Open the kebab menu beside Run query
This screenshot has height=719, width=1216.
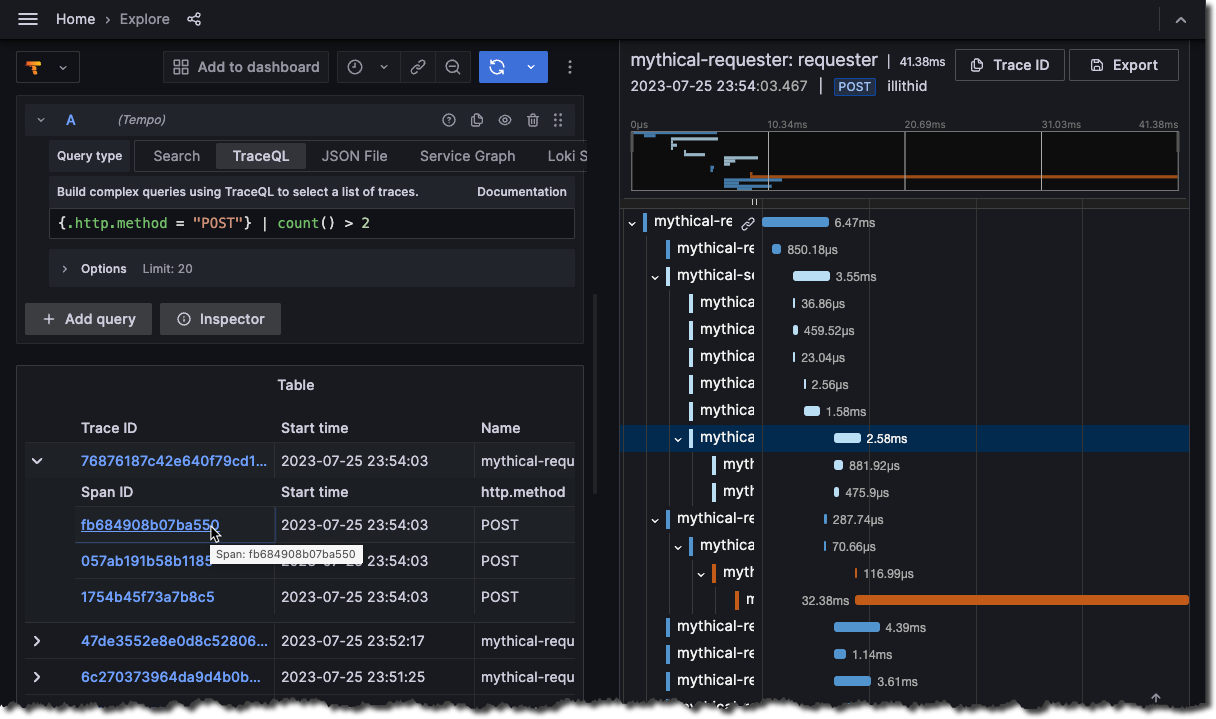point(570,67)
